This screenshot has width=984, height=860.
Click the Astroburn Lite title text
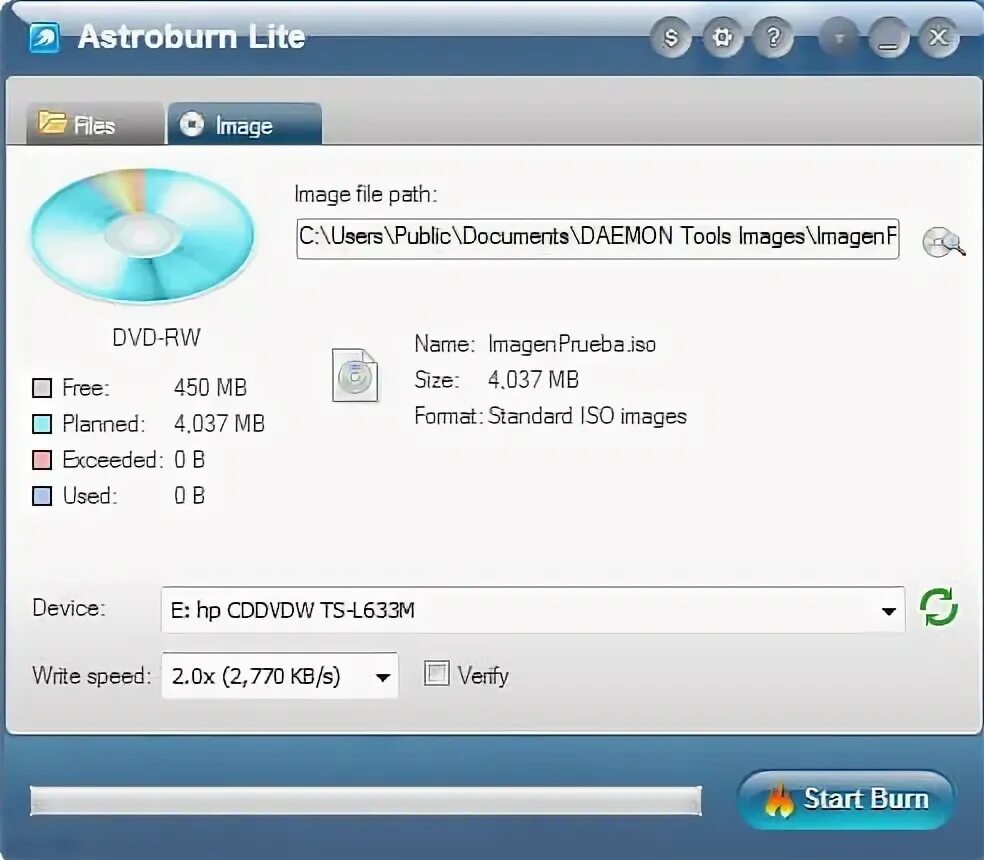[192, 37]
